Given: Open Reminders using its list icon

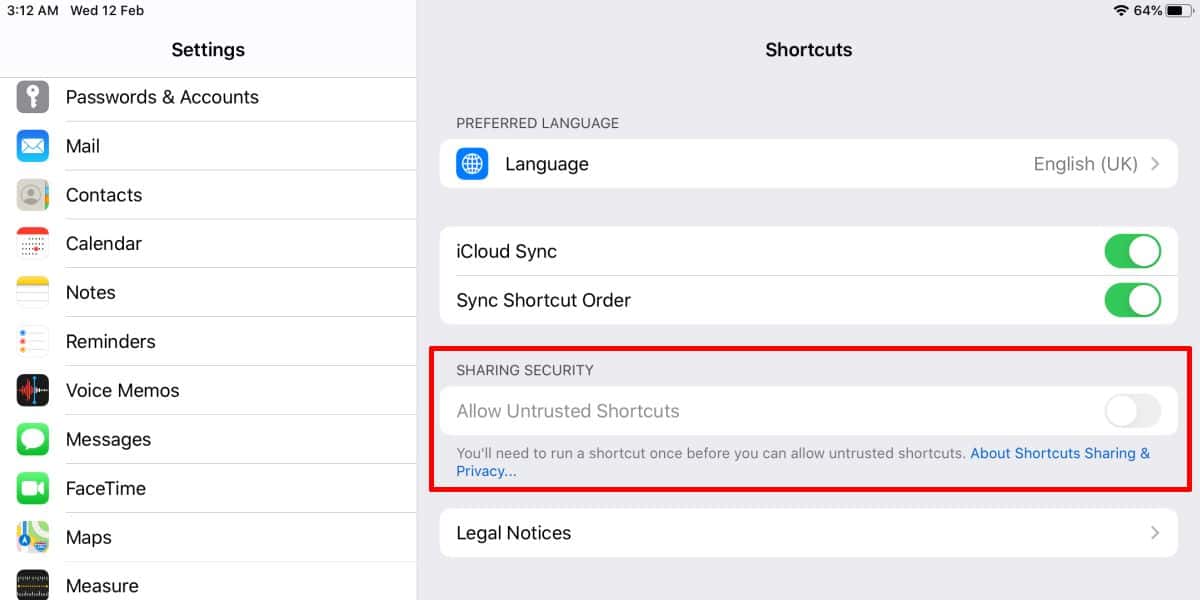Looking at the screenshot, I should 33,342.
